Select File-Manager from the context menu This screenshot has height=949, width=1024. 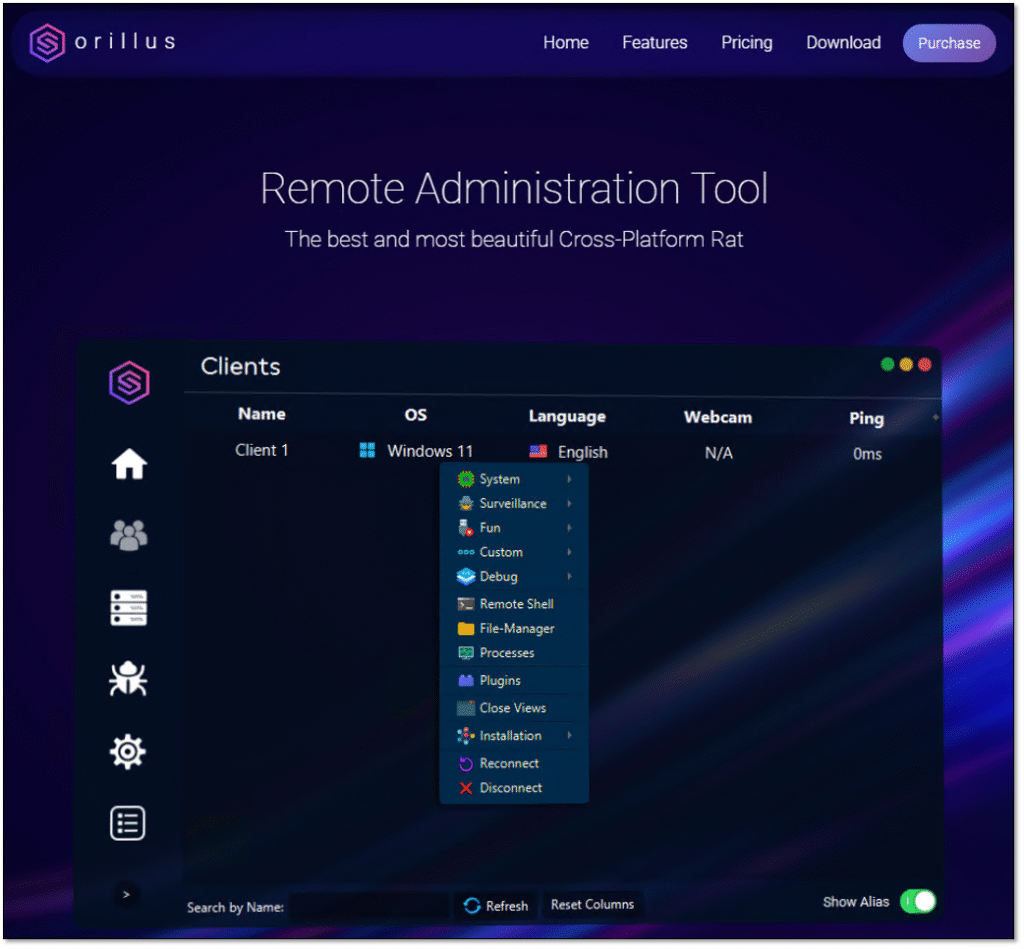(514, 629)
